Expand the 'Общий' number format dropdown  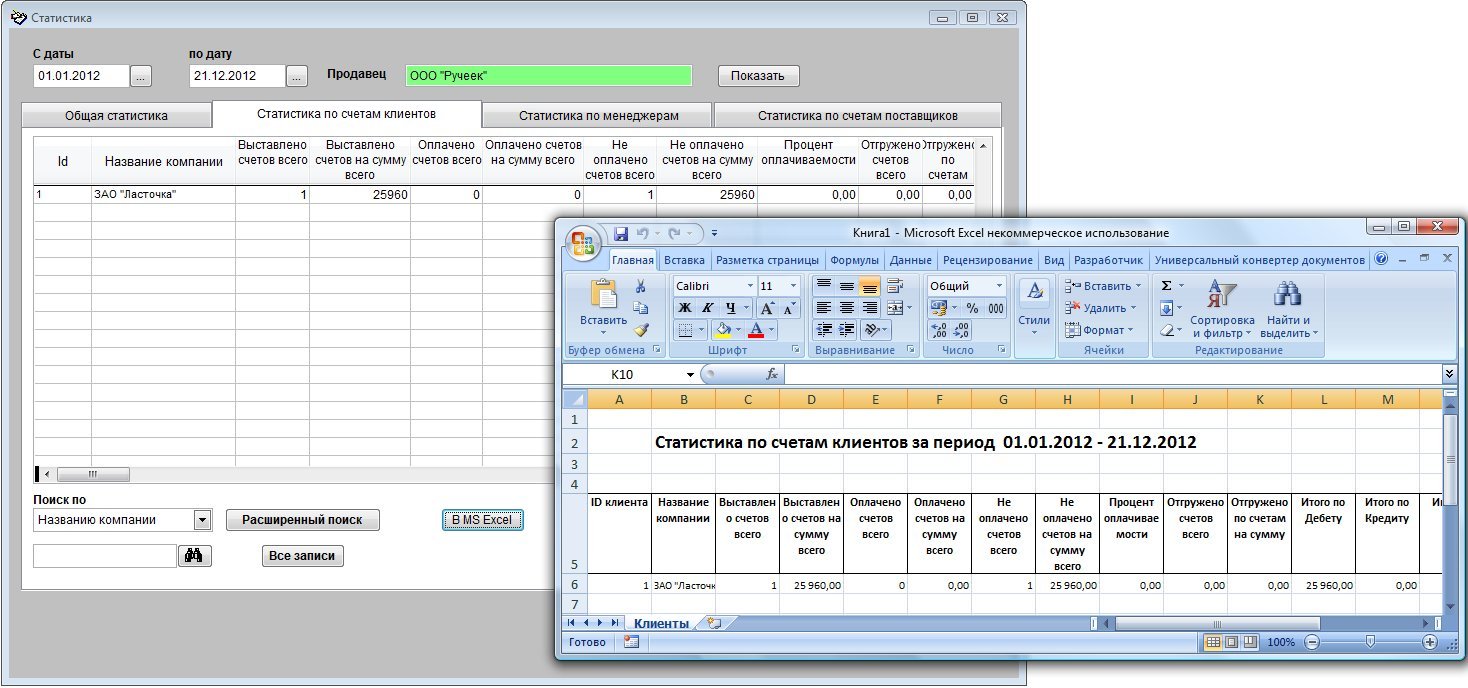point(998,286)
